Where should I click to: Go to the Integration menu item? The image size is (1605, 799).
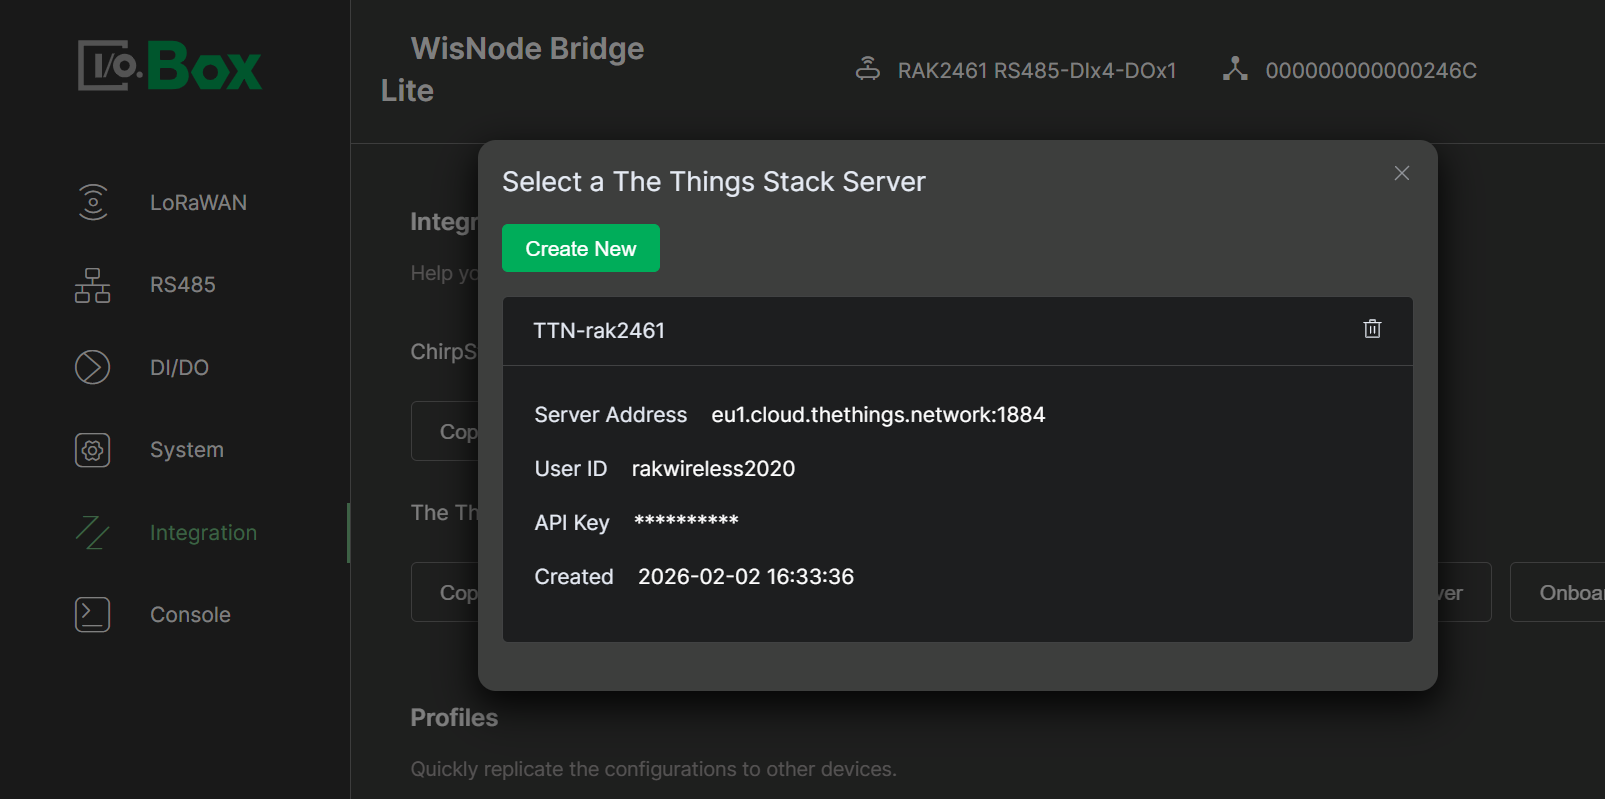pos(203,533)
